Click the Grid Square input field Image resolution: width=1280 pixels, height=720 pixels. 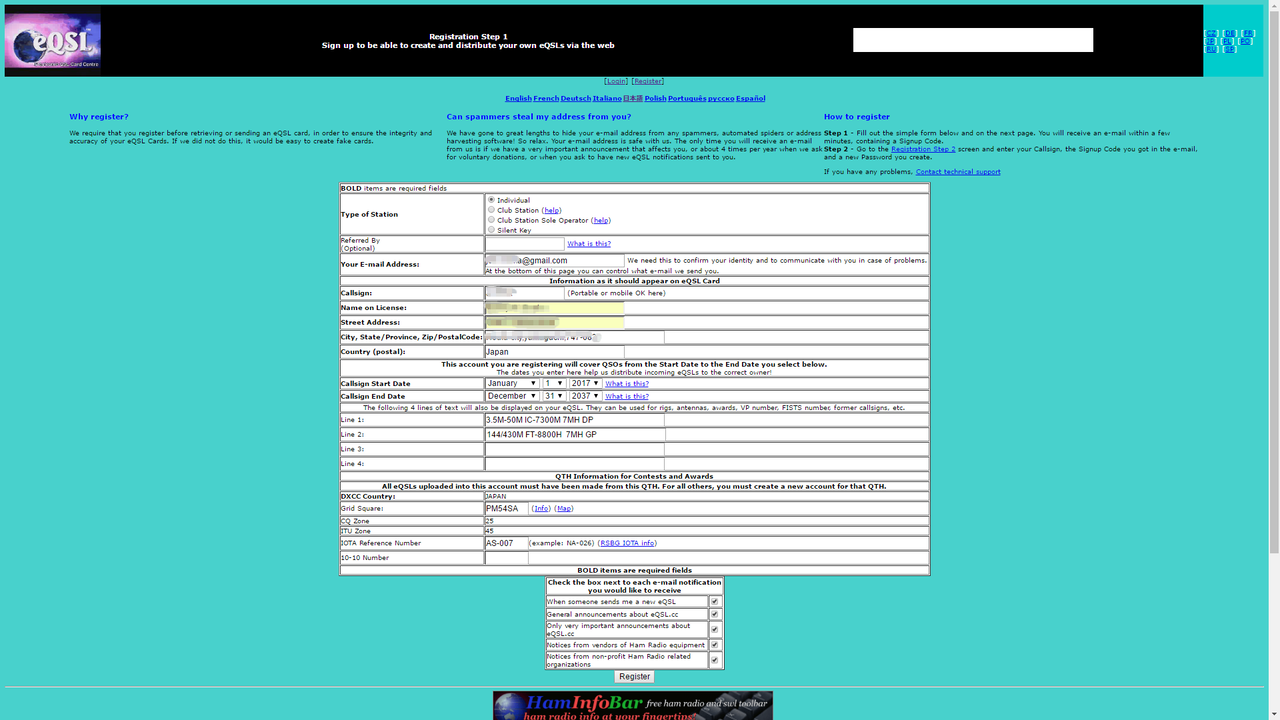(x=507, y=509)
